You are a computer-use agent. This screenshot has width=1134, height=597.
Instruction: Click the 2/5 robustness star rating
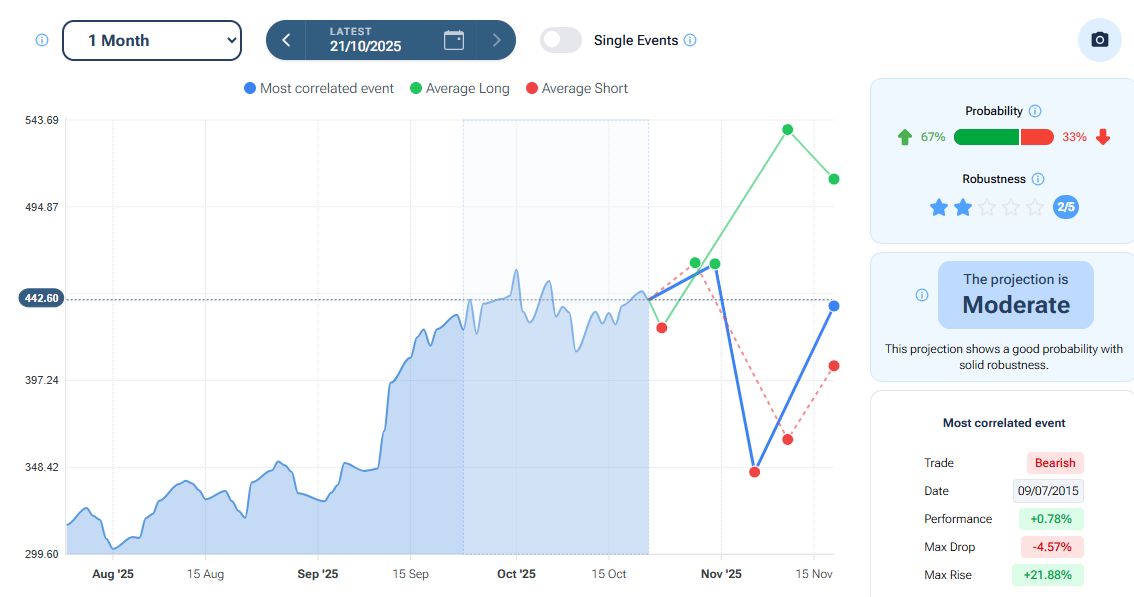[1065, 207]
